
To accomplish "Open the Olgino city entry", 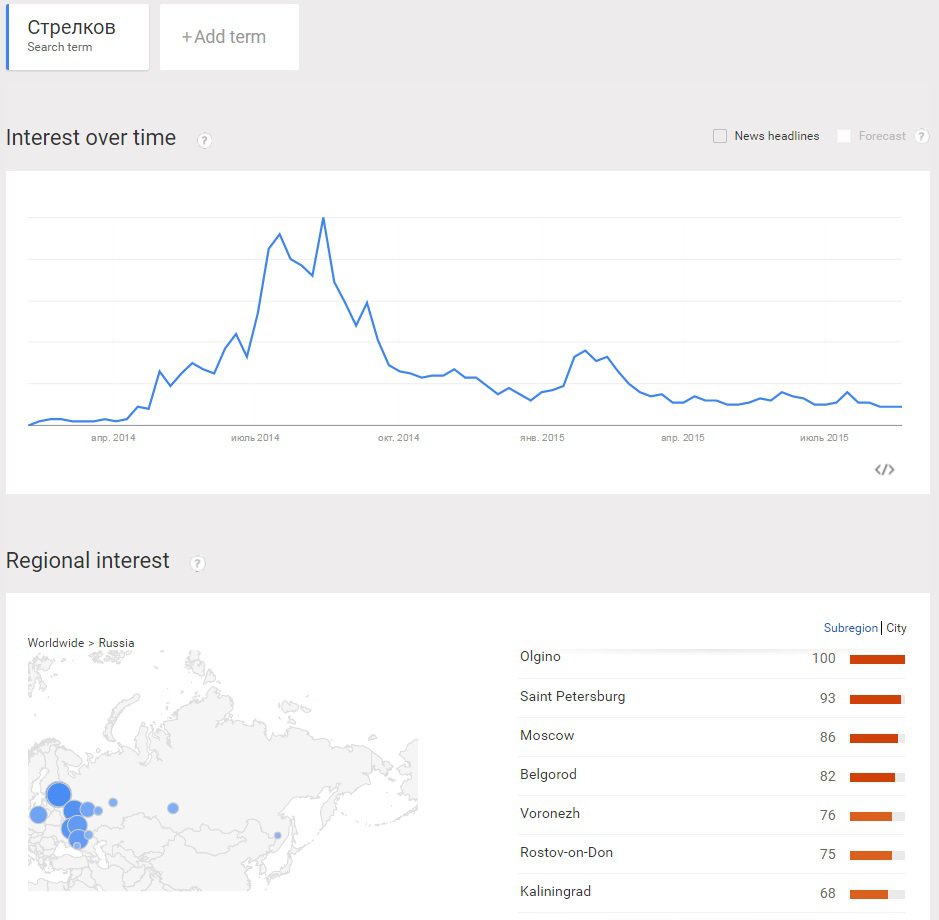I will pos(540,657).
